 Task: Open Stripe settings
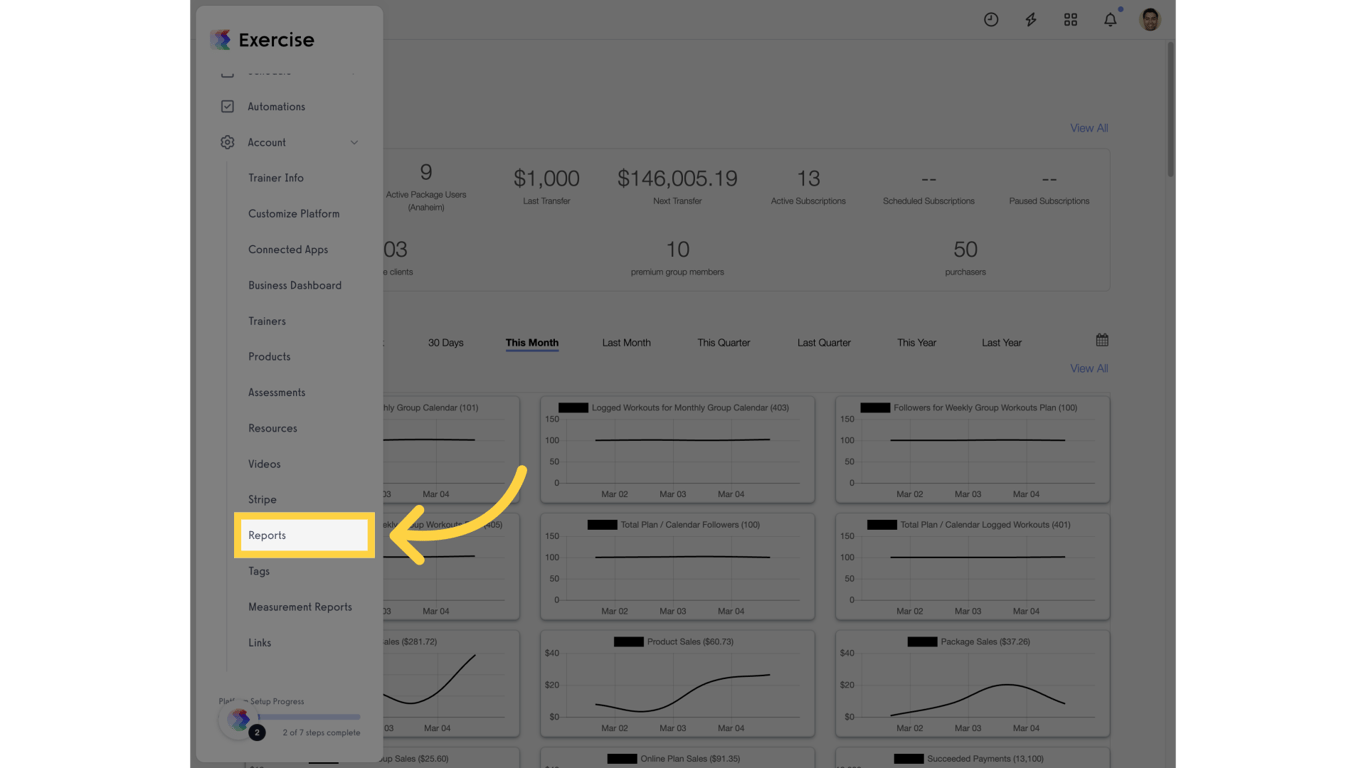click(x=262, y=500)
